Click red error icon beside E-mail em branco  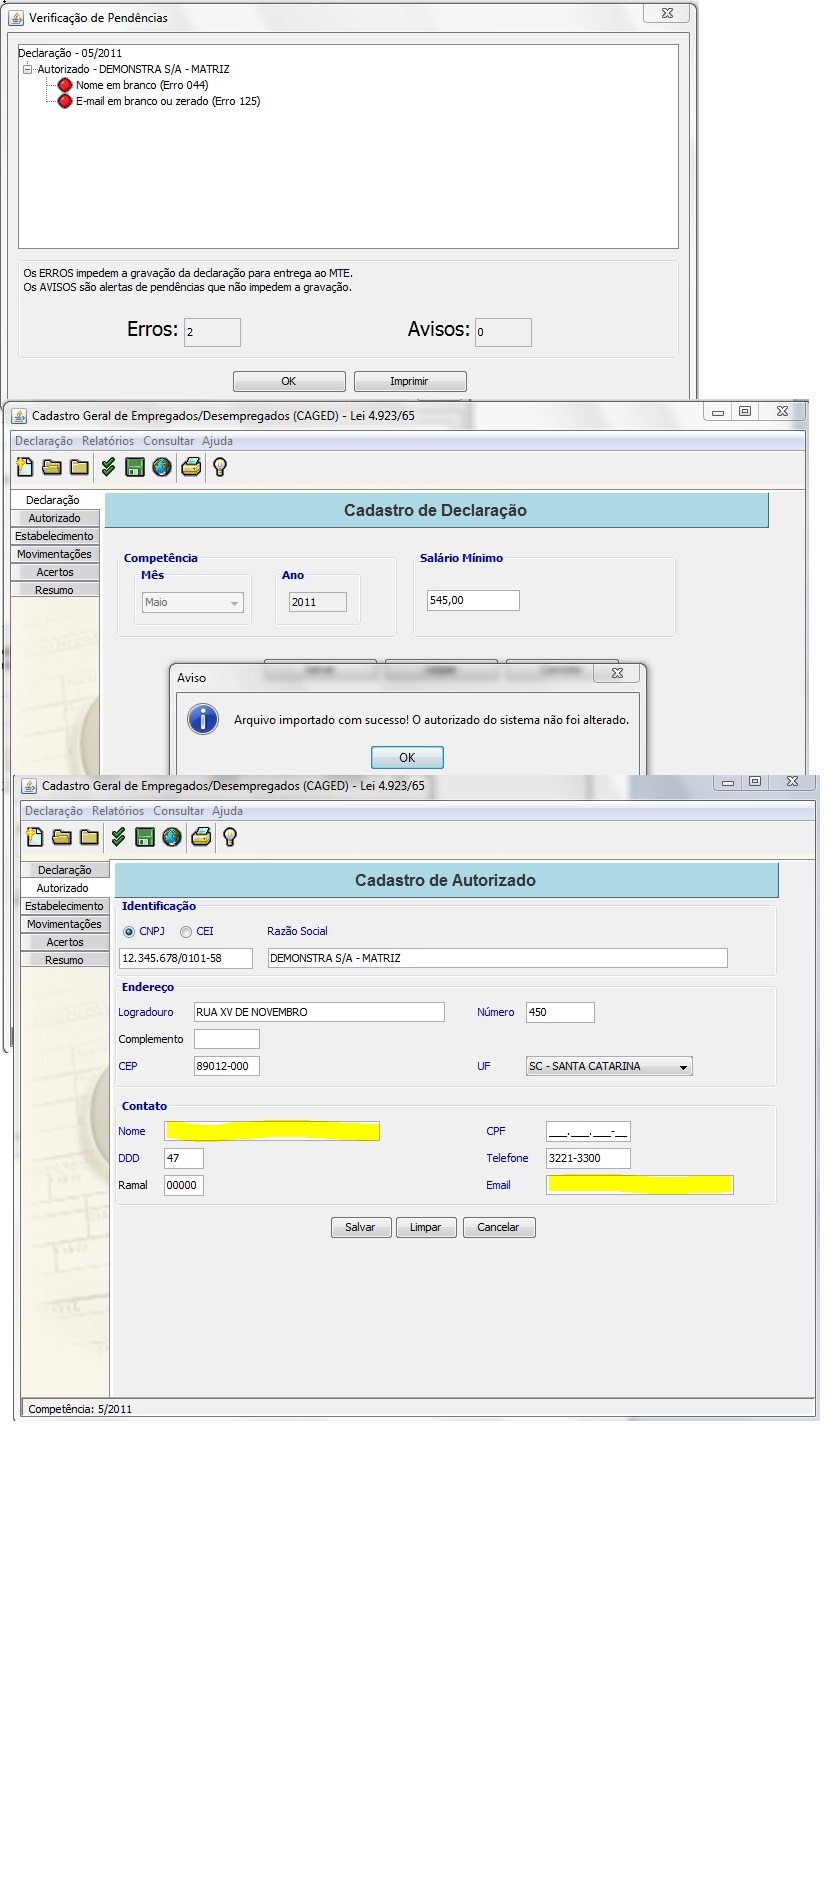tap(65, 101)
